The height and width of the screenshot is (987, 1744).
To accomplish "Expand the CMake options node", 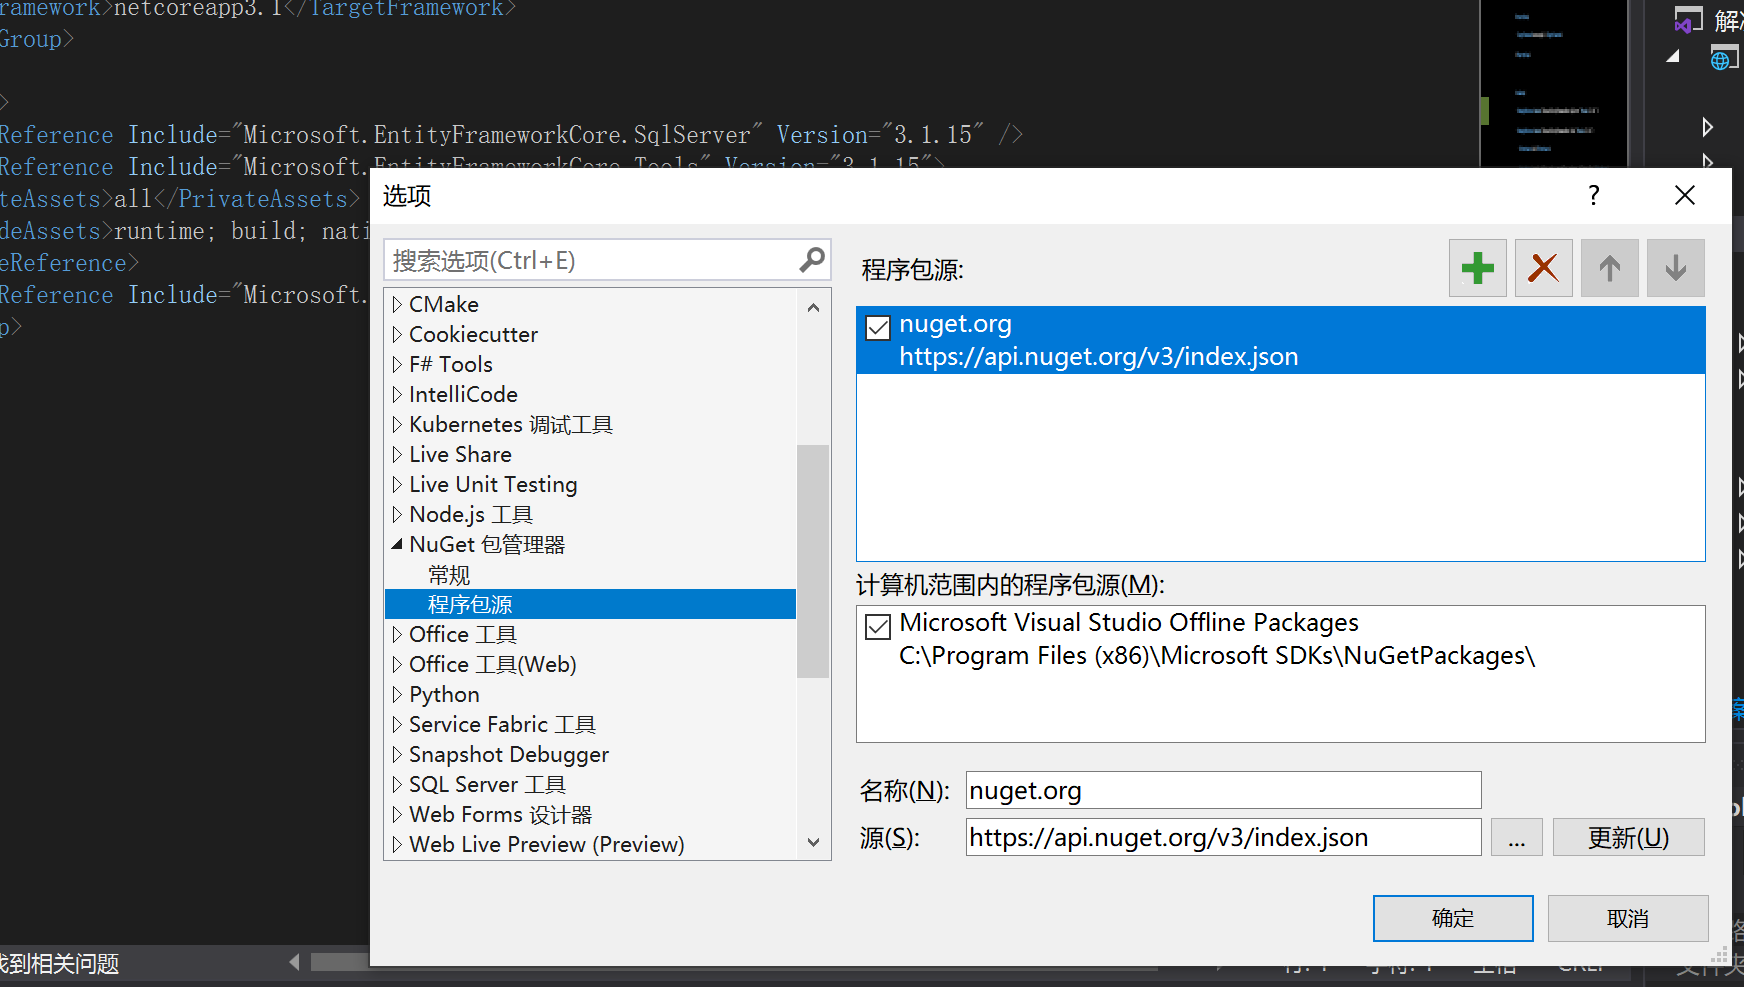I will tap(396, 304).
